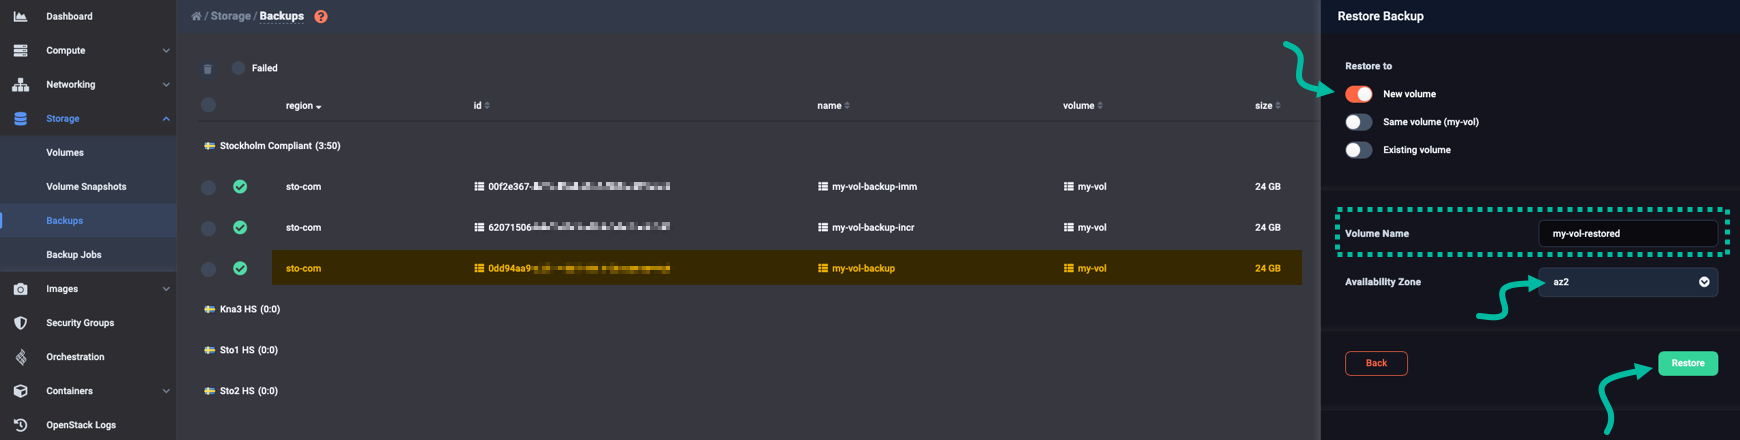Sort by id column
The width and height of the screenshot is (1740, 440).
[x=481, y=106]
